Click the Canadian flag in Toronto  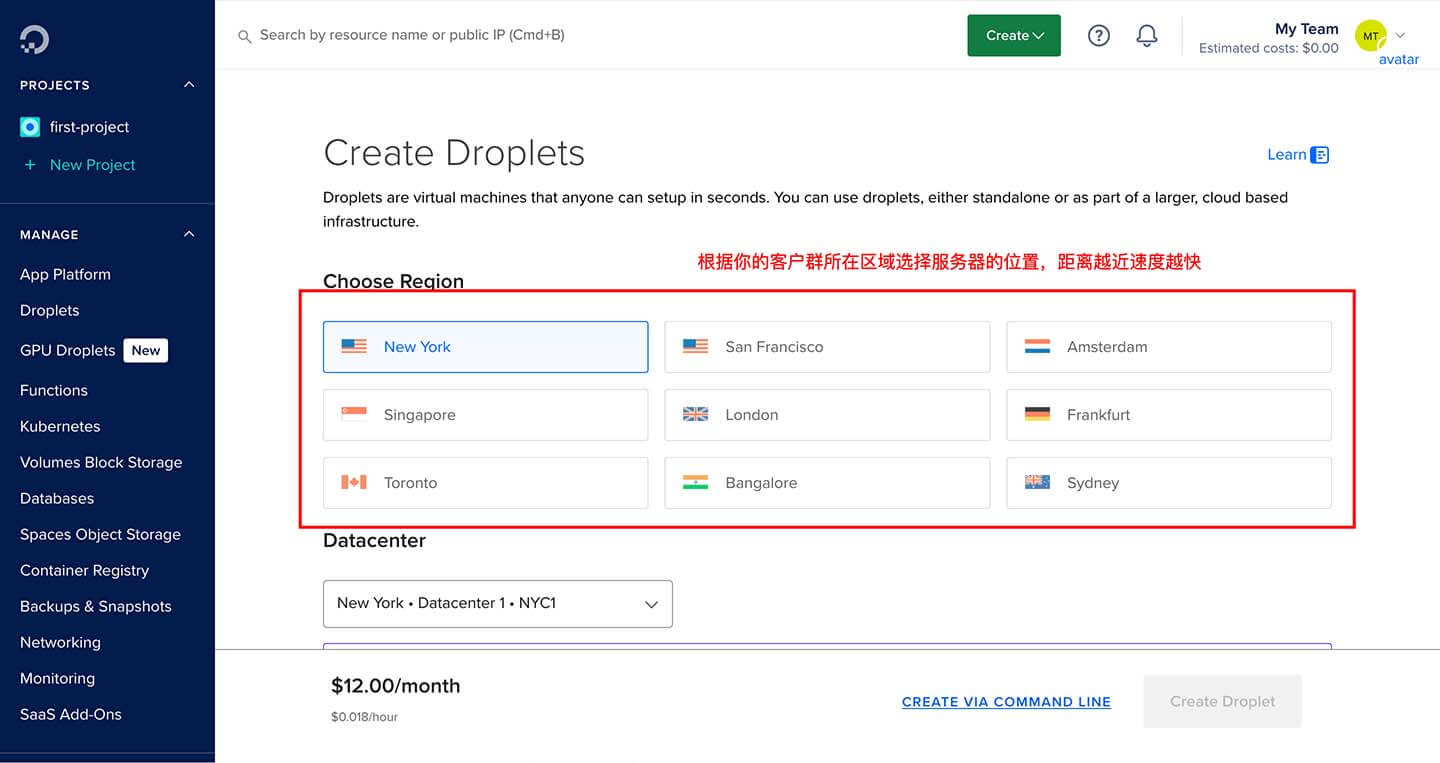tap(354, 483)
